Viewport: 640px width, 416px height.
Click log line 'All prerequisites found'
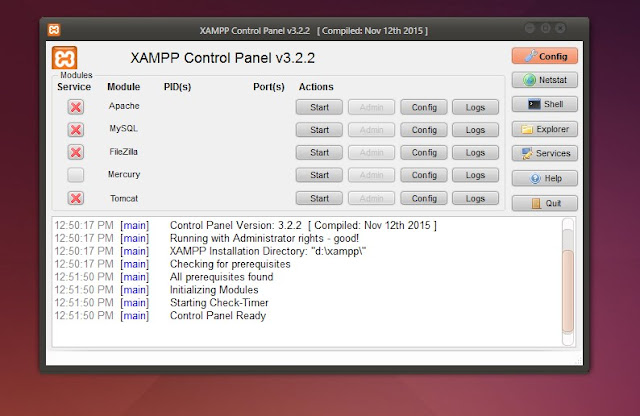(x=222, y=277)
